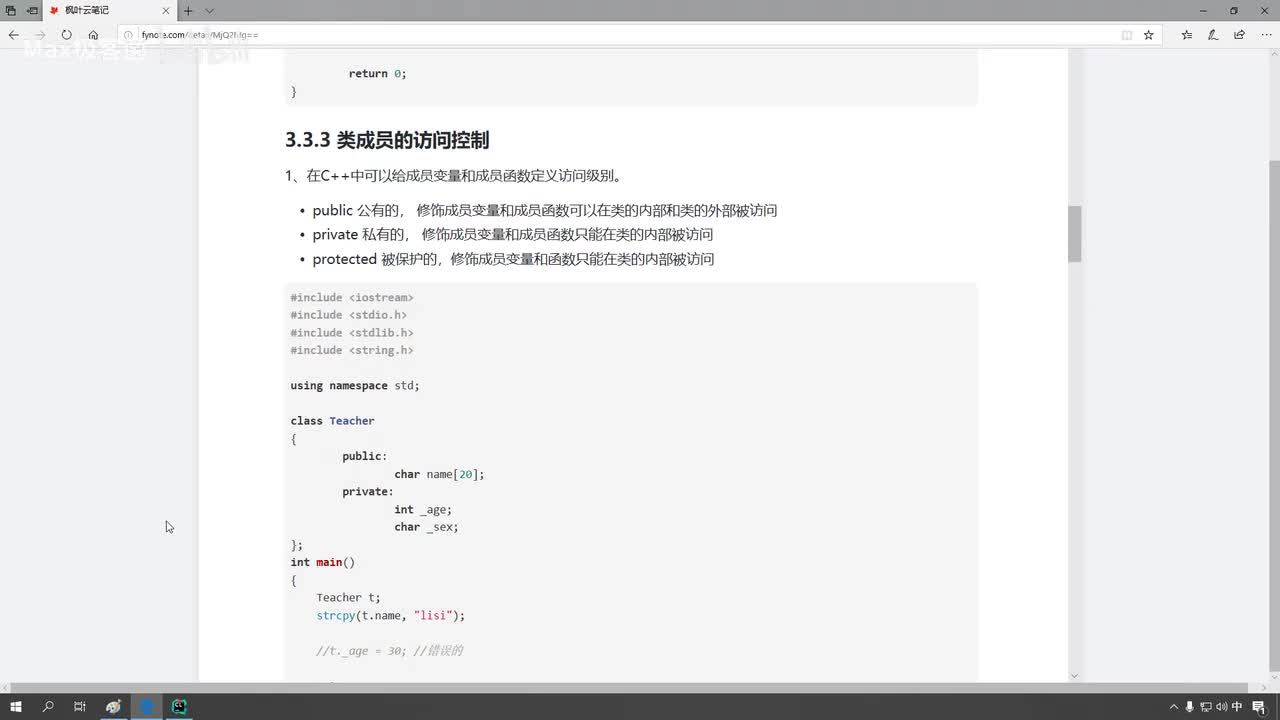Click the code line #include <iostream>
The width and height of the screenshot is (1280, 720).
tap(352, 297)
